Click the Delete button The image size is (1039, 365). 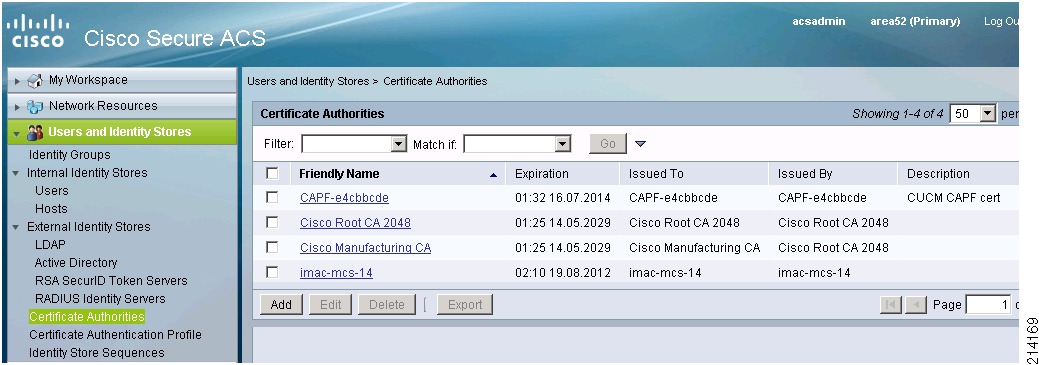pos(387,305)
